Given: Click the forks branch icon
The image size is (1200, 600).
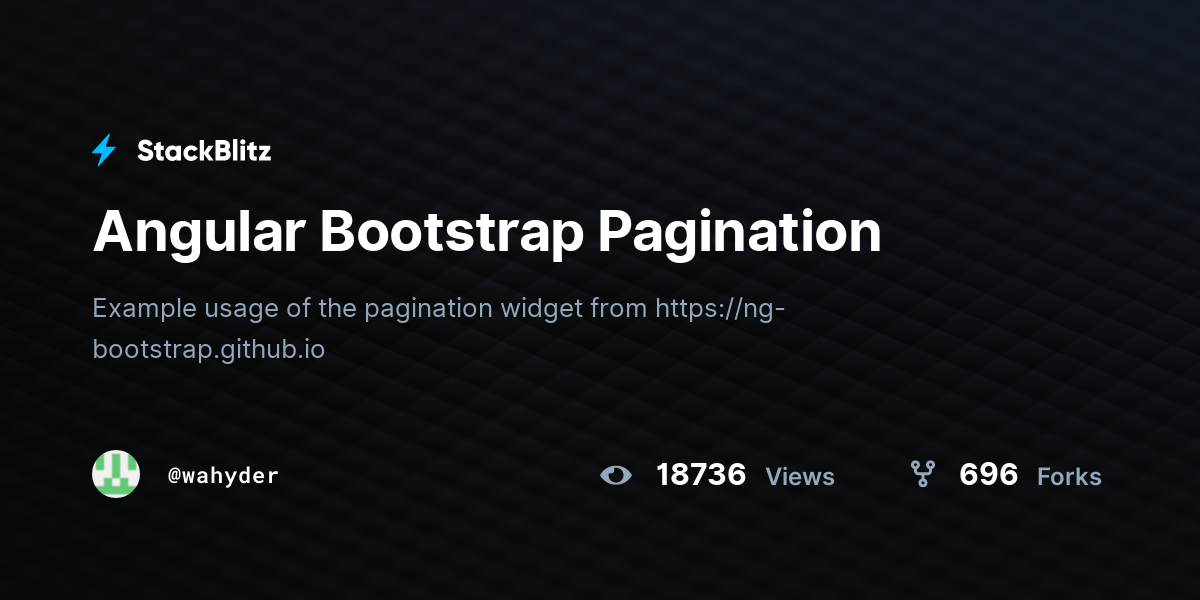Looking at the screenshot, I should click(x=922, y=474).
